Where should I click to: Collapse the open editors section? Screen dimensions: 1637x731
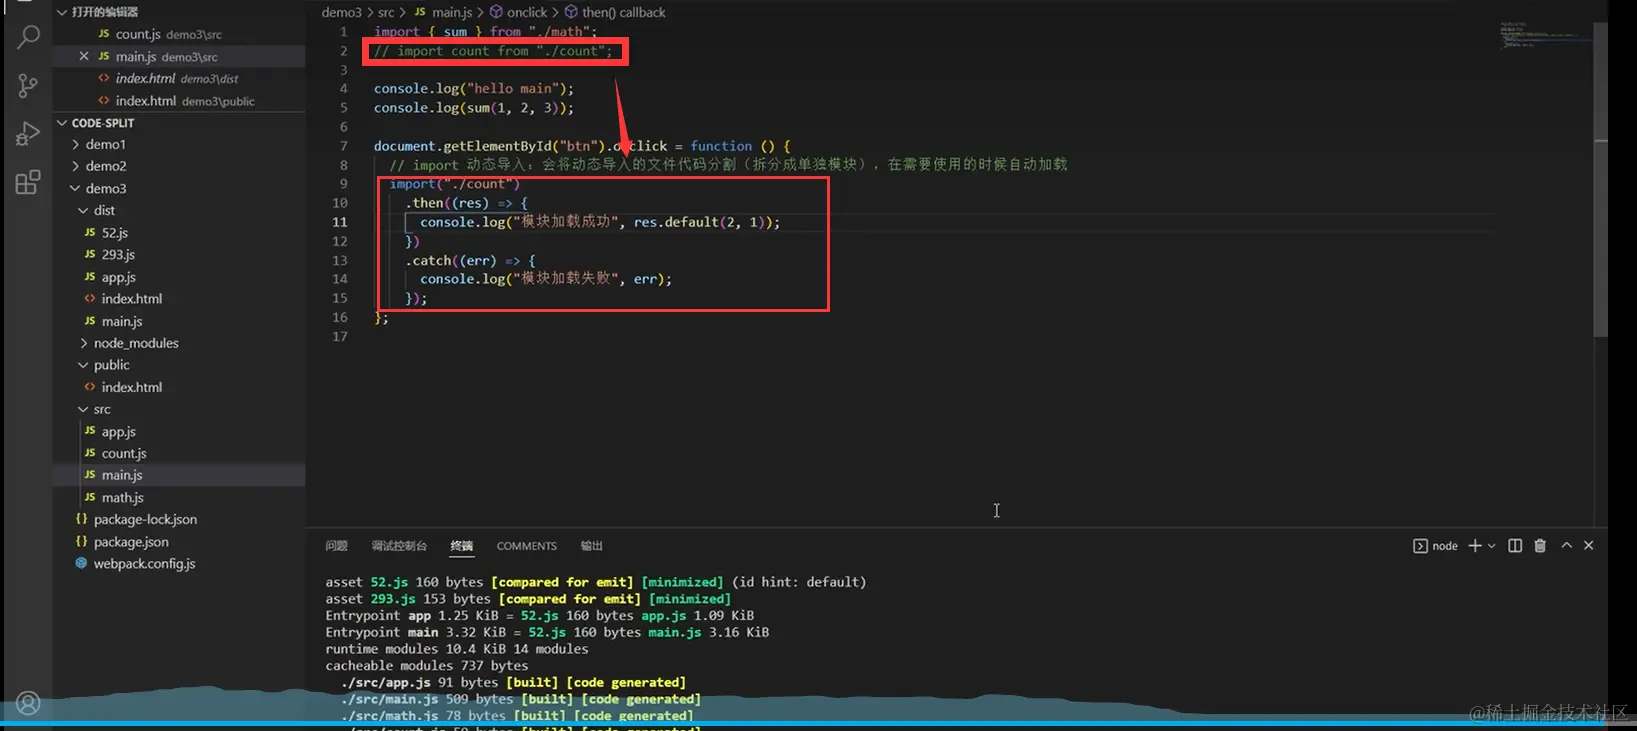62,12
